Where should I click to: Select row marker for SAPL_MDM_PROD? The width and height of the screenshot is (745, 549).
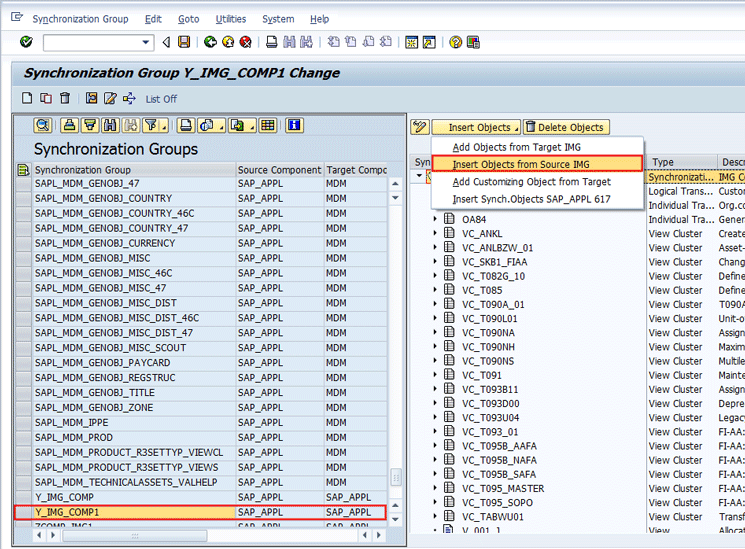pos(23,438)
